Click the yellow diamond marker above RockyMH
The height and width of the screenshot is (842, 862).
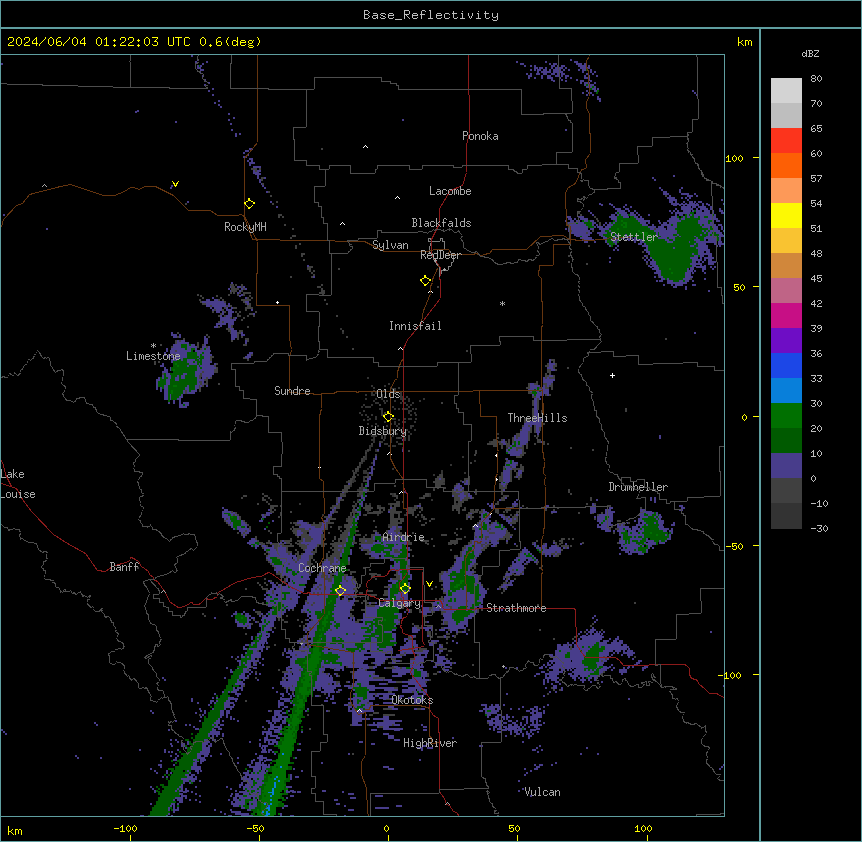(249, 204)
